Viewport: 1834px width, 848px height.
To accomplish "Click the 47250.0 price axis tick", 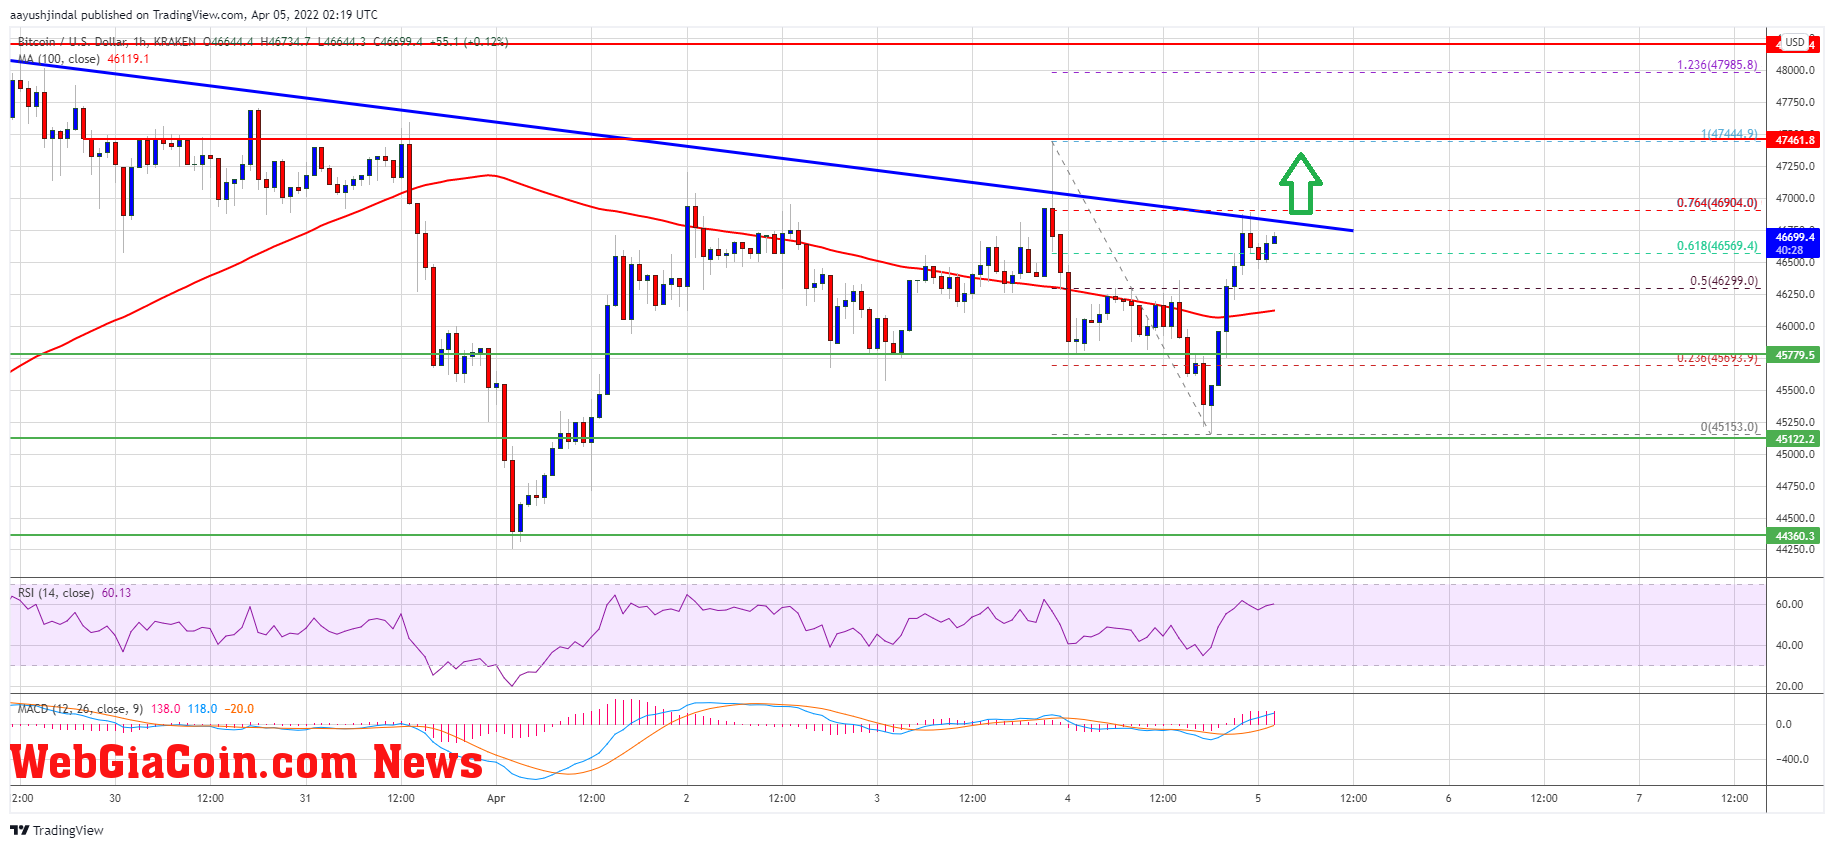I will pos(1795,166).
